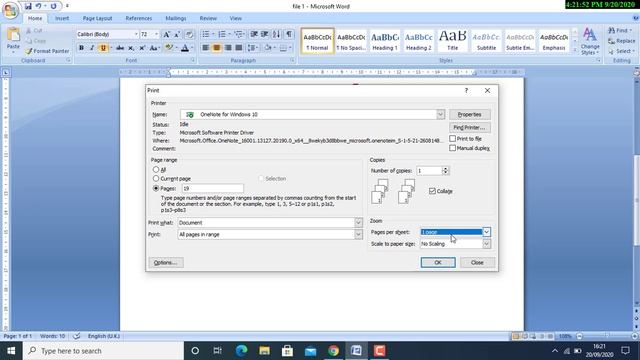Toggle Italic formatting
Screen dimensions: 640x360
(x=92, y=48)
